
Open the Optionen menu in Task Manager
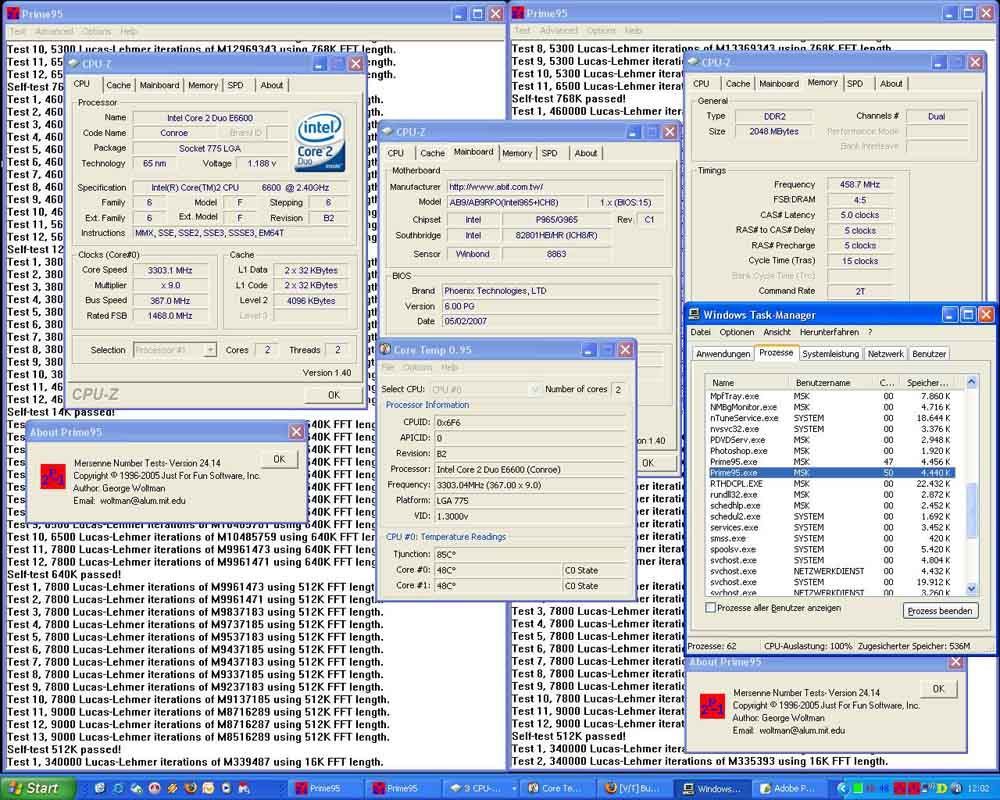point(737,332)
